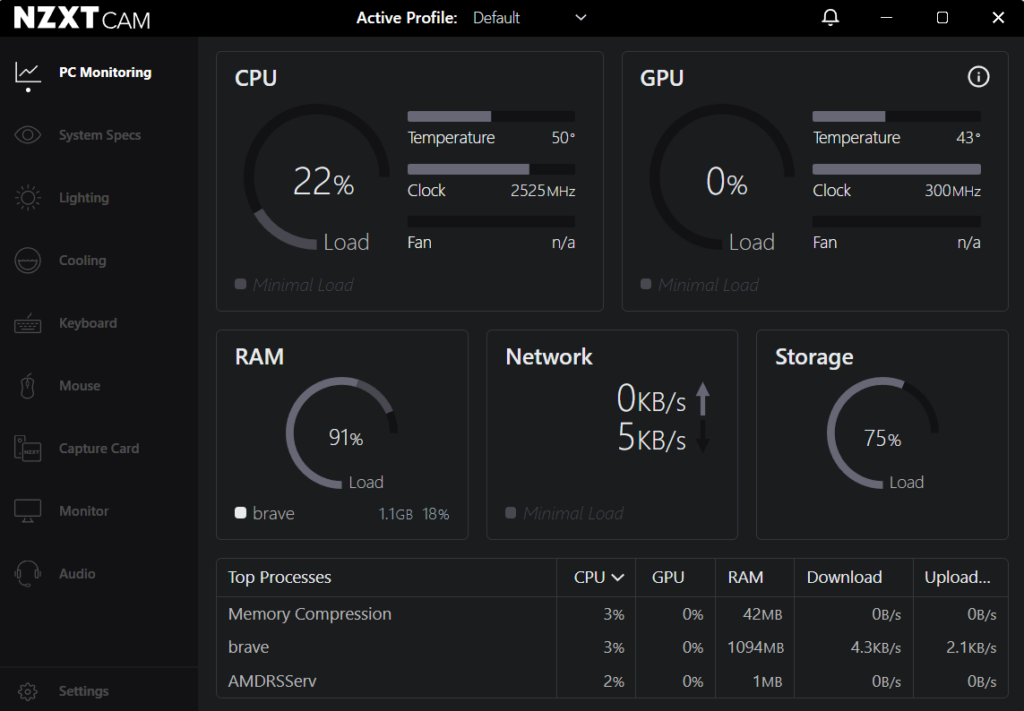Click the notification bell icon
The image size is (1024, 711).
830,18
